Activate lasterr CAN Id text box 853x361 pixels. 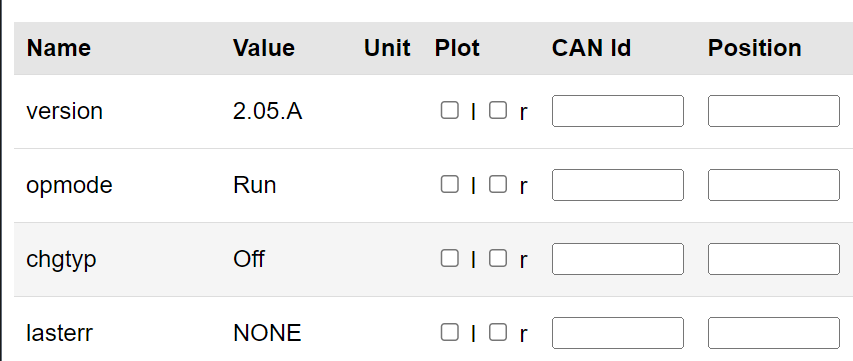tap(618, 333)
